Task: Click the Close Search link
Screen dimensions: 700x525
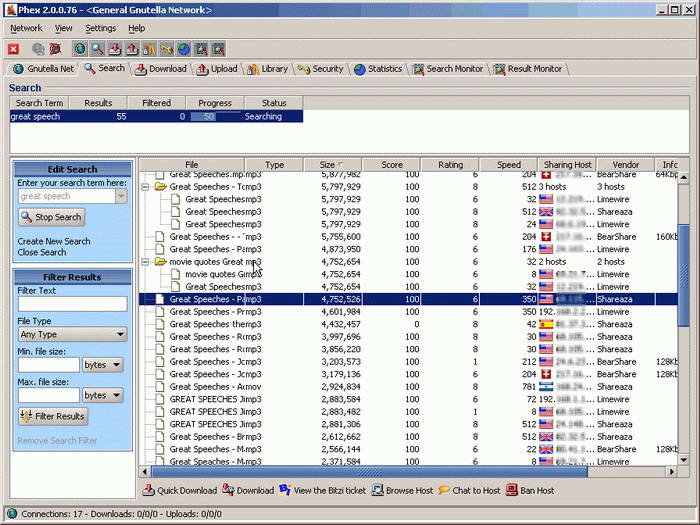Action: [42, 252]
